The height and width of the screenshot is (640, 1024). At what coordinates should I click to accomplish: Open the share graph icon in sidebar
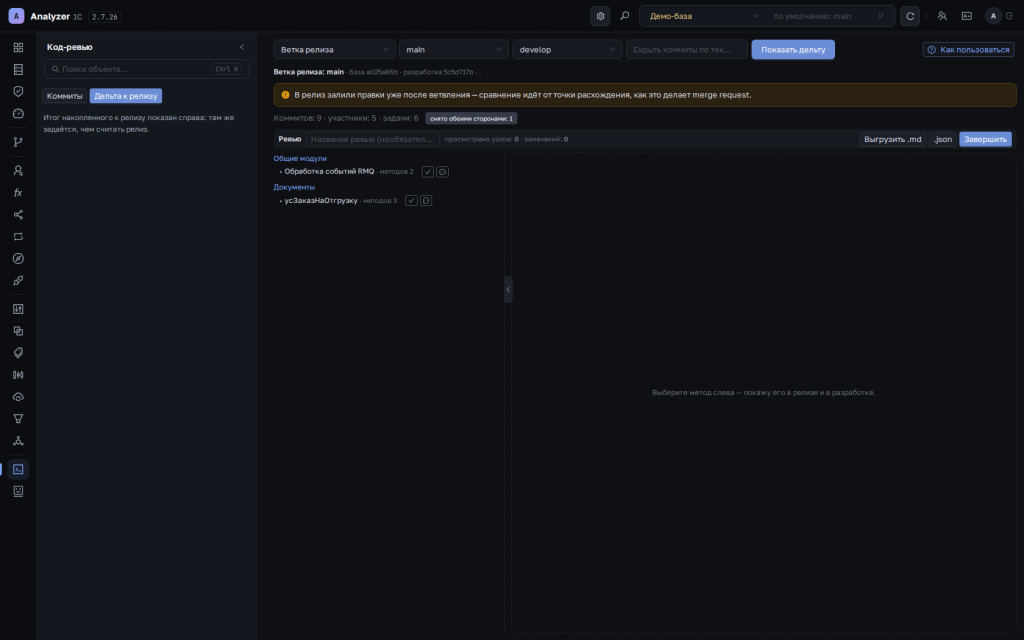pyautogui.click(x=18, y=215)
